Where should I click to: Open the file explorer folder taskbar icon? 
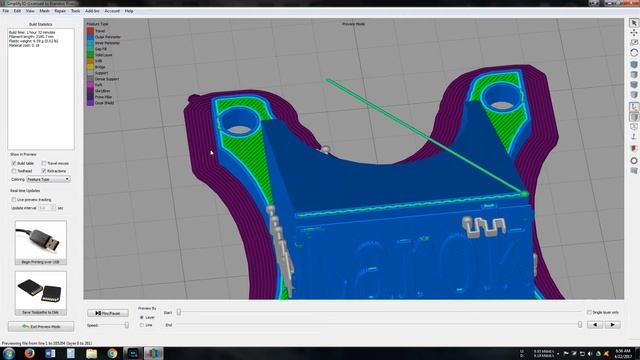[91, 353]
